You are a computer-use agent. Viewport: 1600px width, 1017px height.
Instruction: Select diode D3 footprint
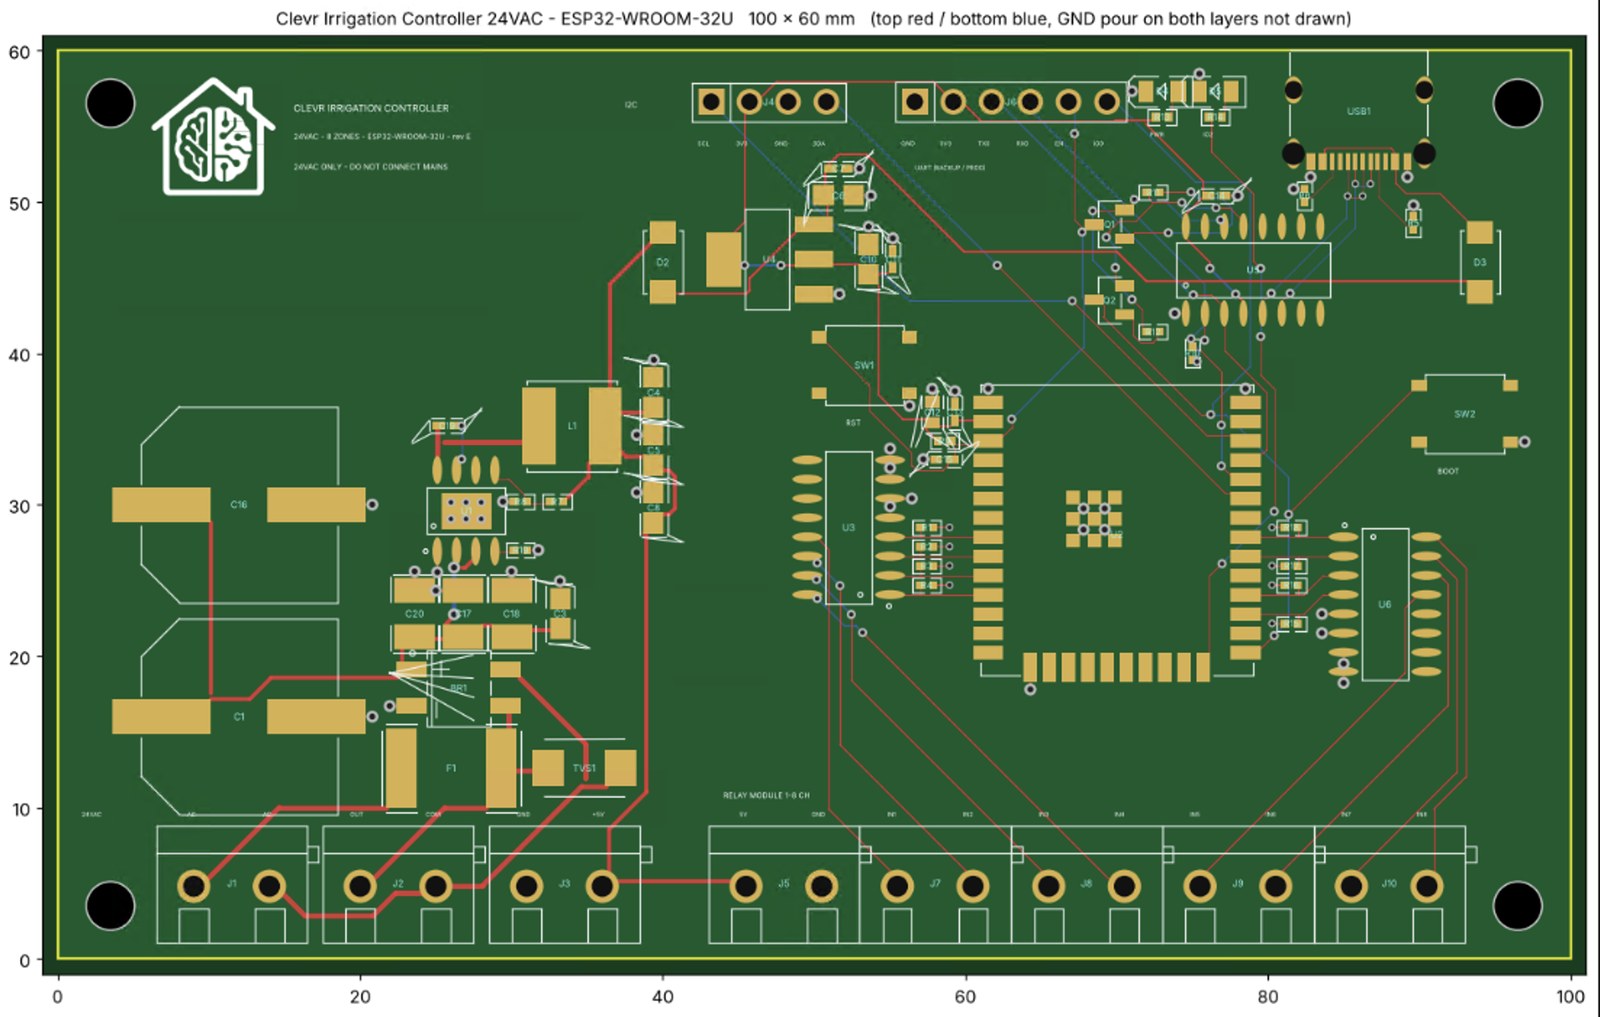(1479, 262)
